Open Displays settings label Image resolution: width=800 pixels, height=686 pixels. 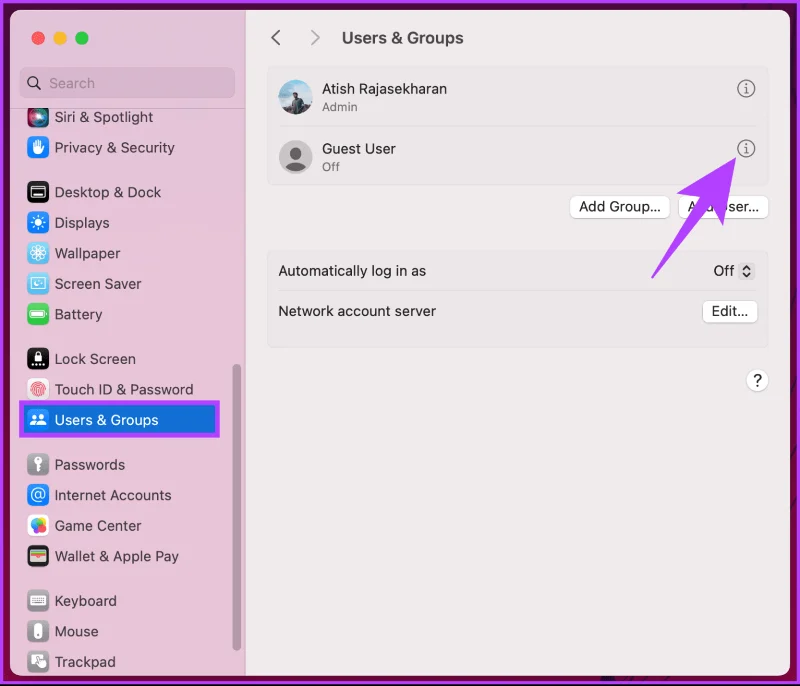[82, 223]
